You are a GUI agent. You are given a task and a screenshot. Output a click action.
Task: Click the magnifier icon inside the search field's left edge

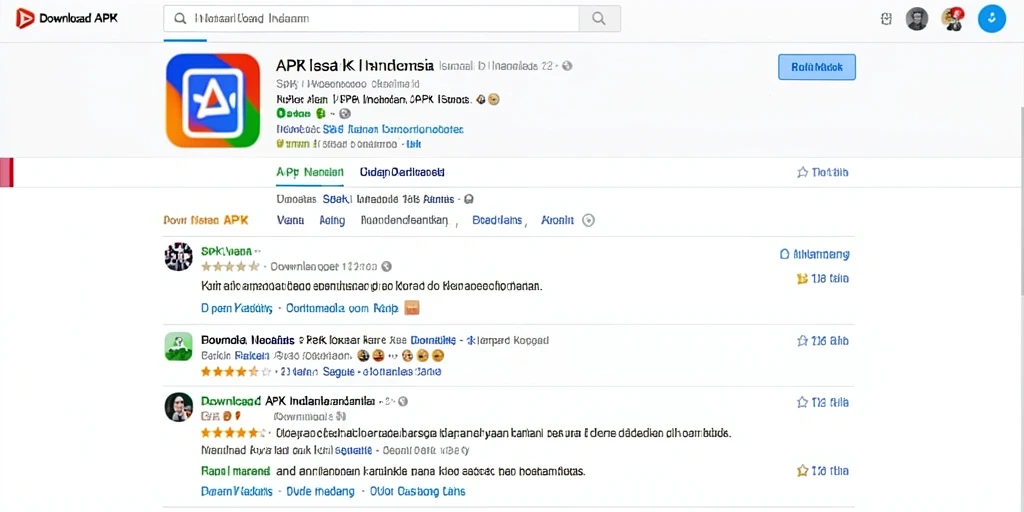click(180, 19)
